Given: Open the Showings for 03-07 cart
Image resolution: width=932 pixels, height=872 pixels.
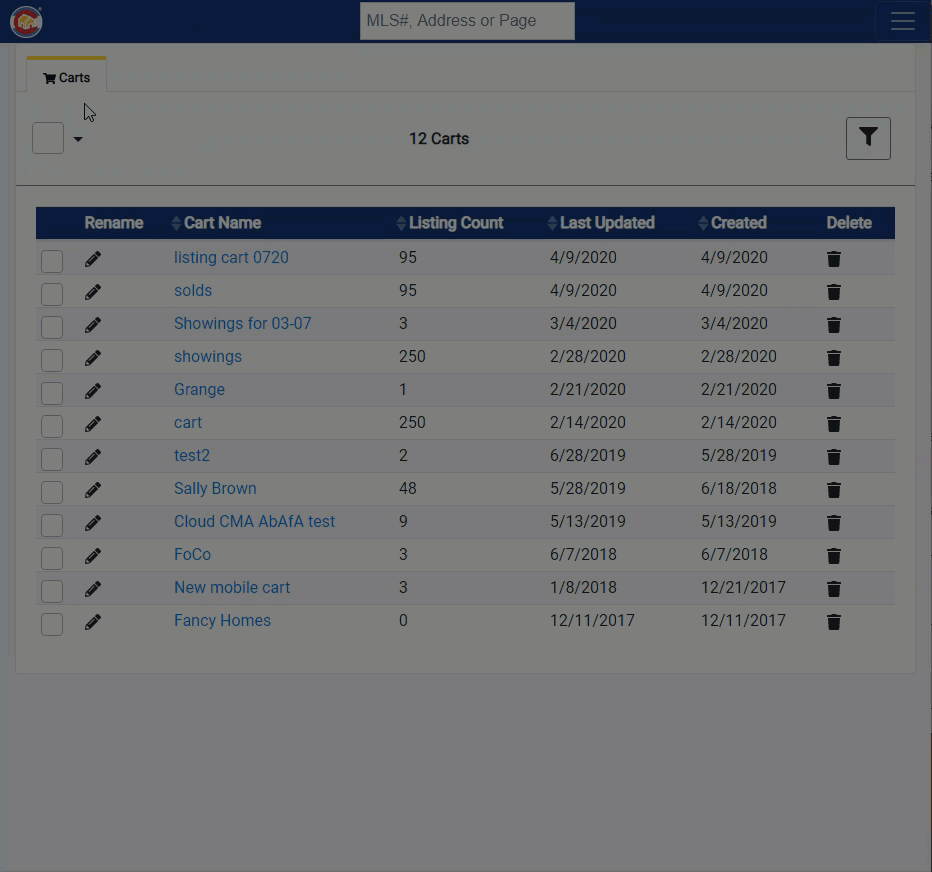Looking at the screenshot, I should click(242, 324).
